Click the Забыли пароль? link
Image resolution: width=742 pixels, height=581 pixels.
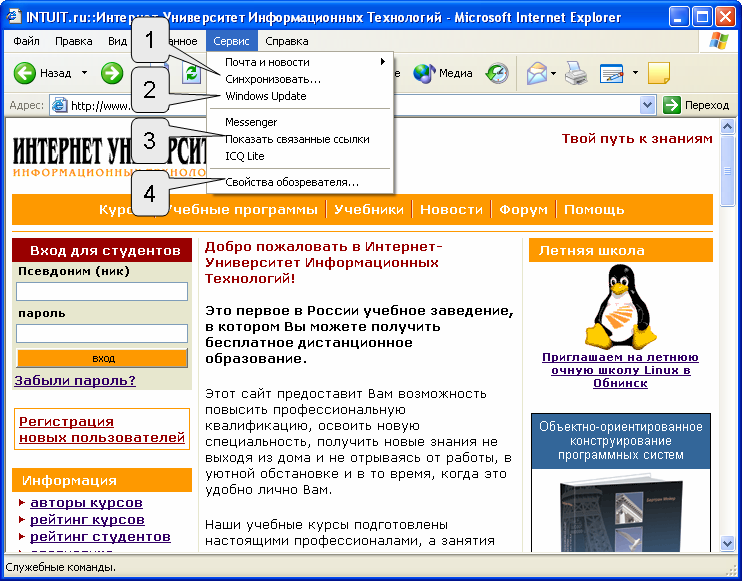[75, 381]
